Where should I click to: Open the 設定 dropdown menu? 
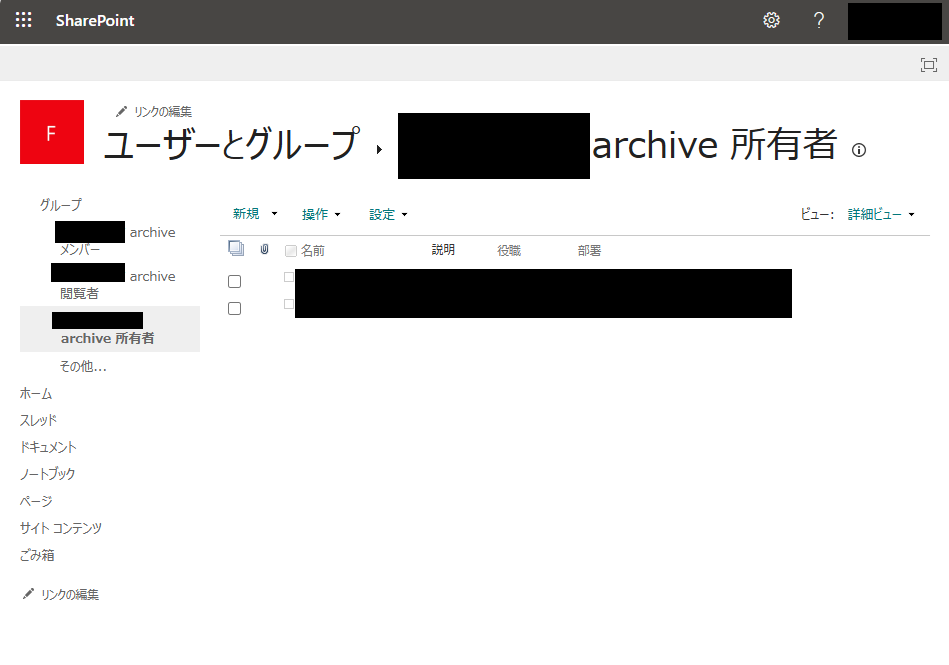tap(389, 214)
